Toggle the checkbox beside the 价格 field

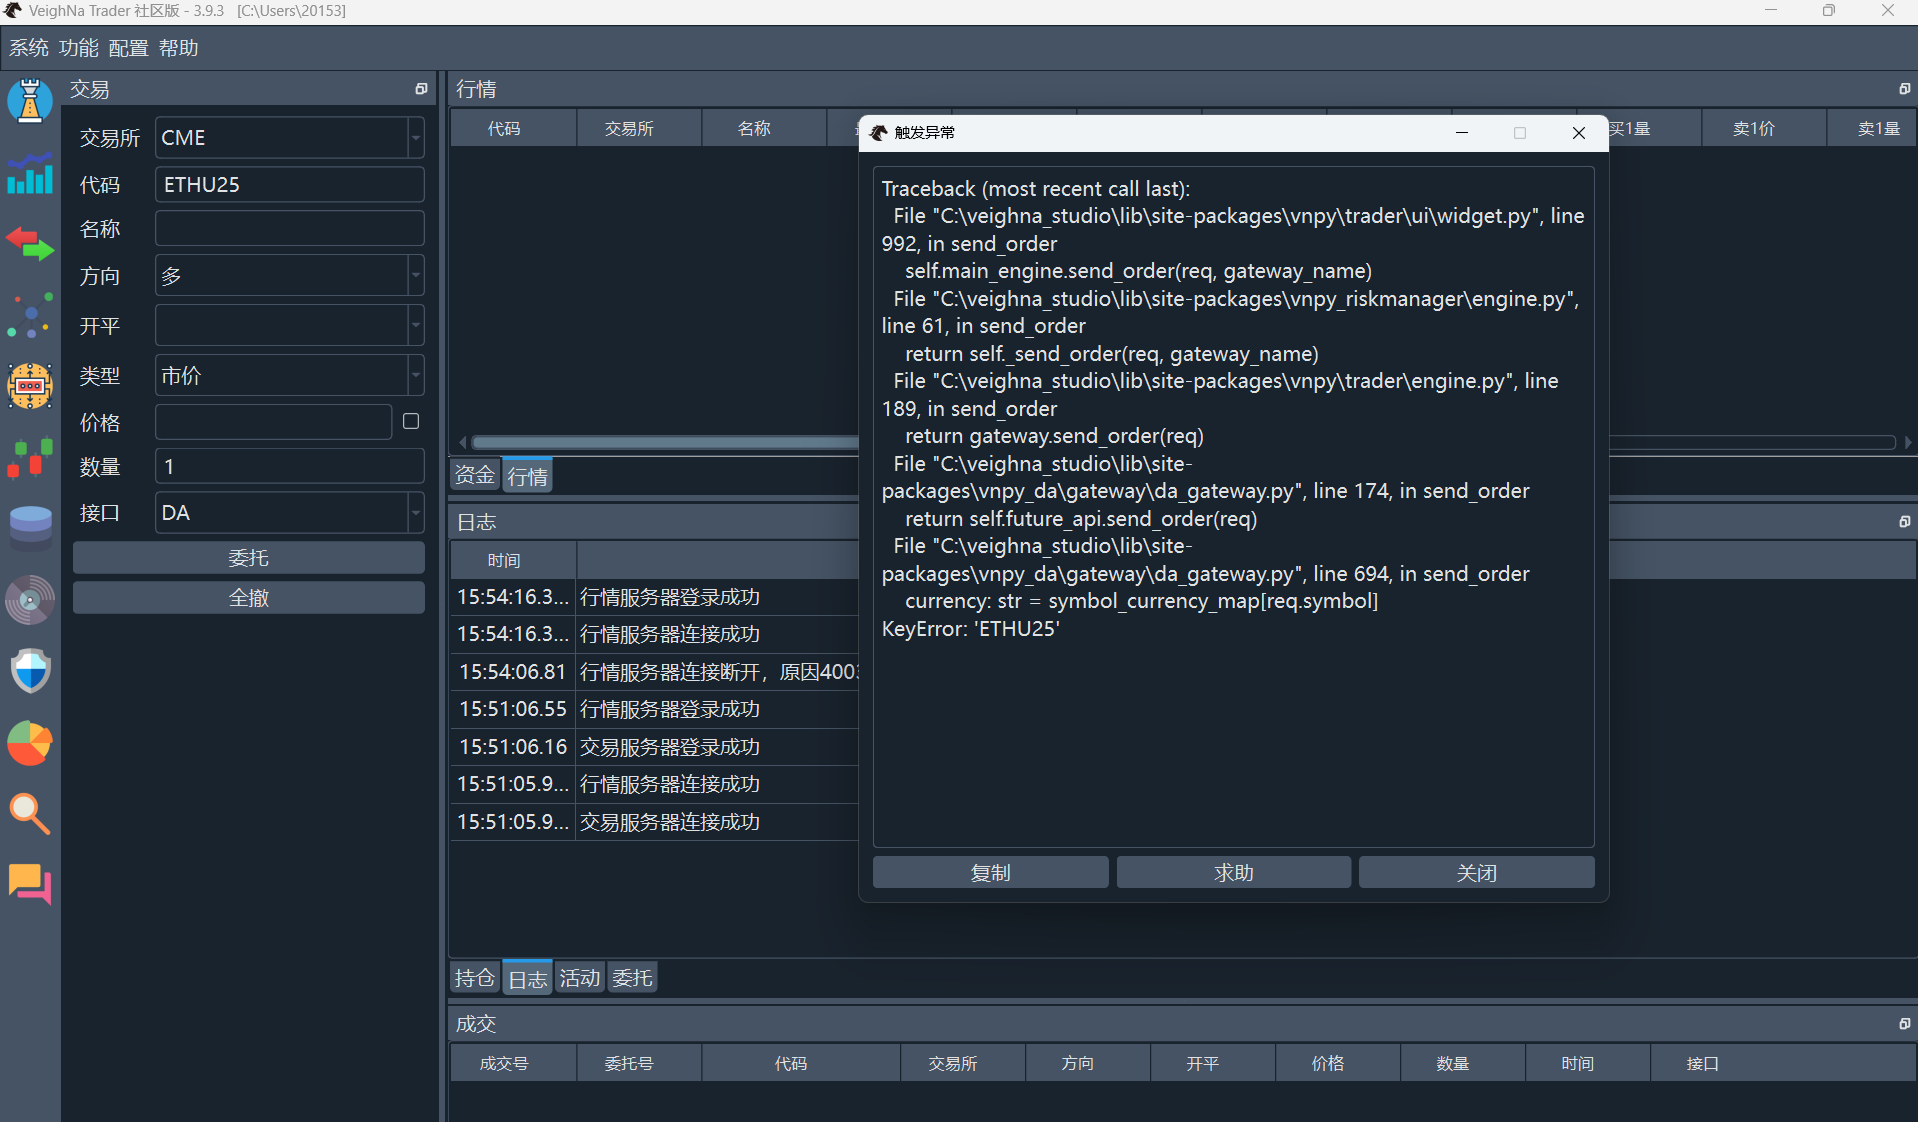[x=411, y=422]
